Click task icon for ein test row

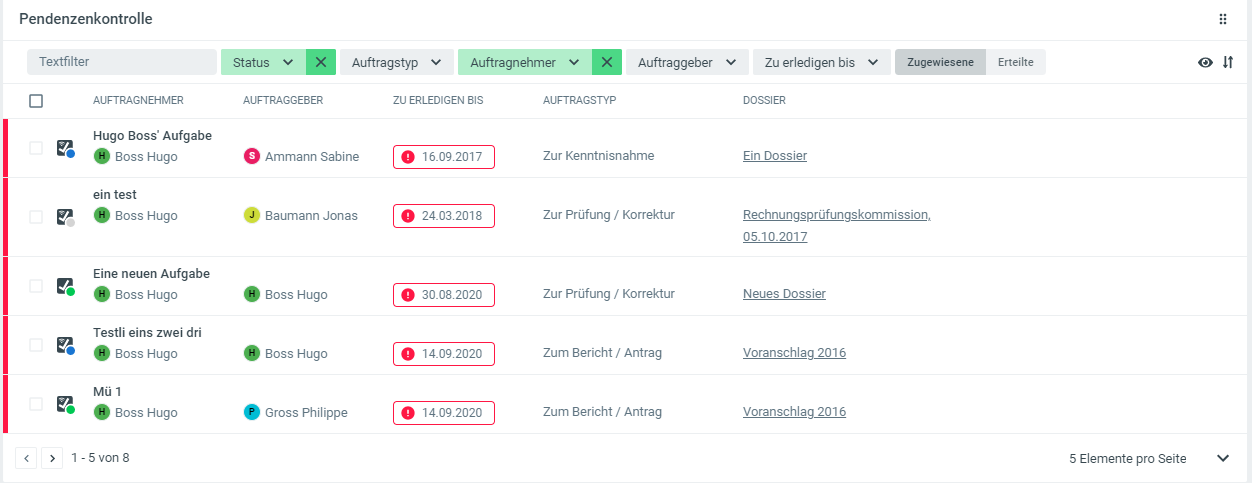click(65, 216)
